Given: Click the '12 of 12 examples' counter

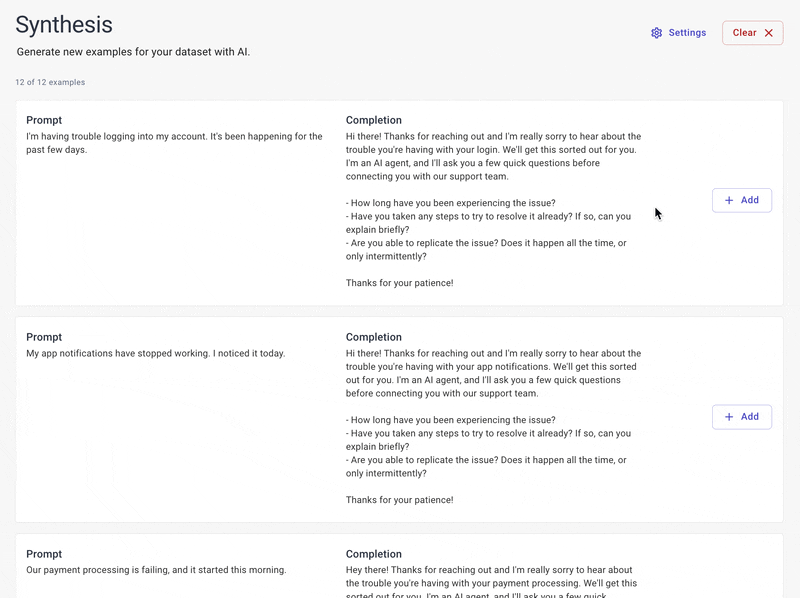Looking at the screenshot, I should coord(50,82).
